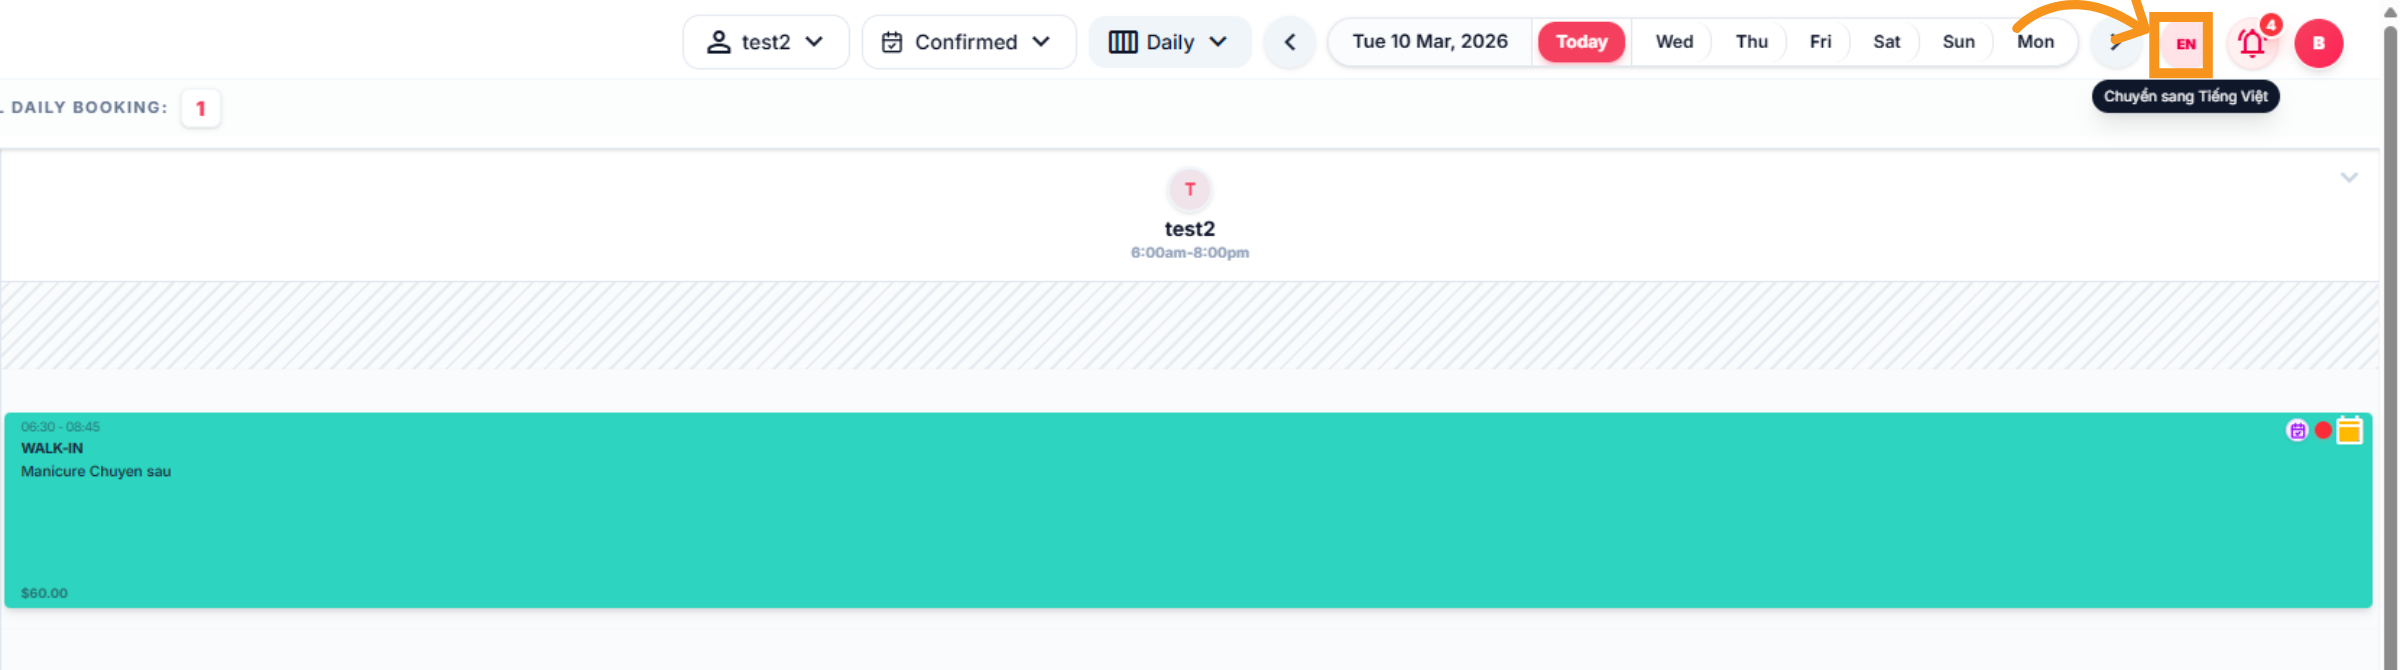Go to previous day with left arrow
2400x670 pixels.
tap(1290, 43)
